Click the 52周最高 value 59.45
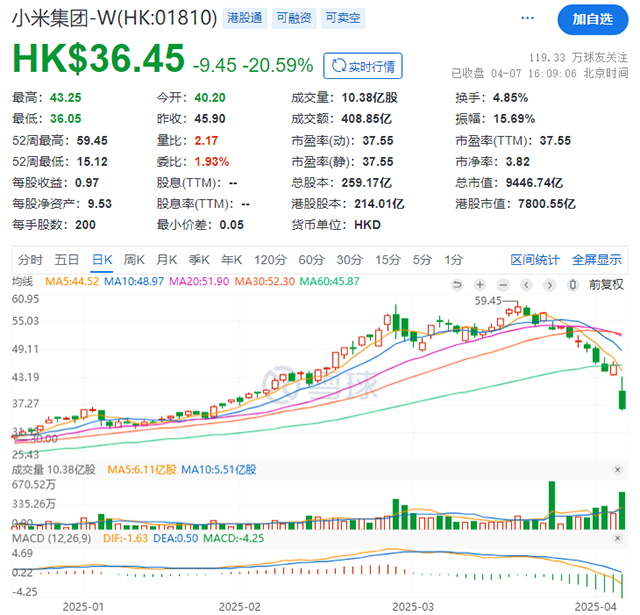The width and height of the screenshot is (640, 615). click(92, 140)
